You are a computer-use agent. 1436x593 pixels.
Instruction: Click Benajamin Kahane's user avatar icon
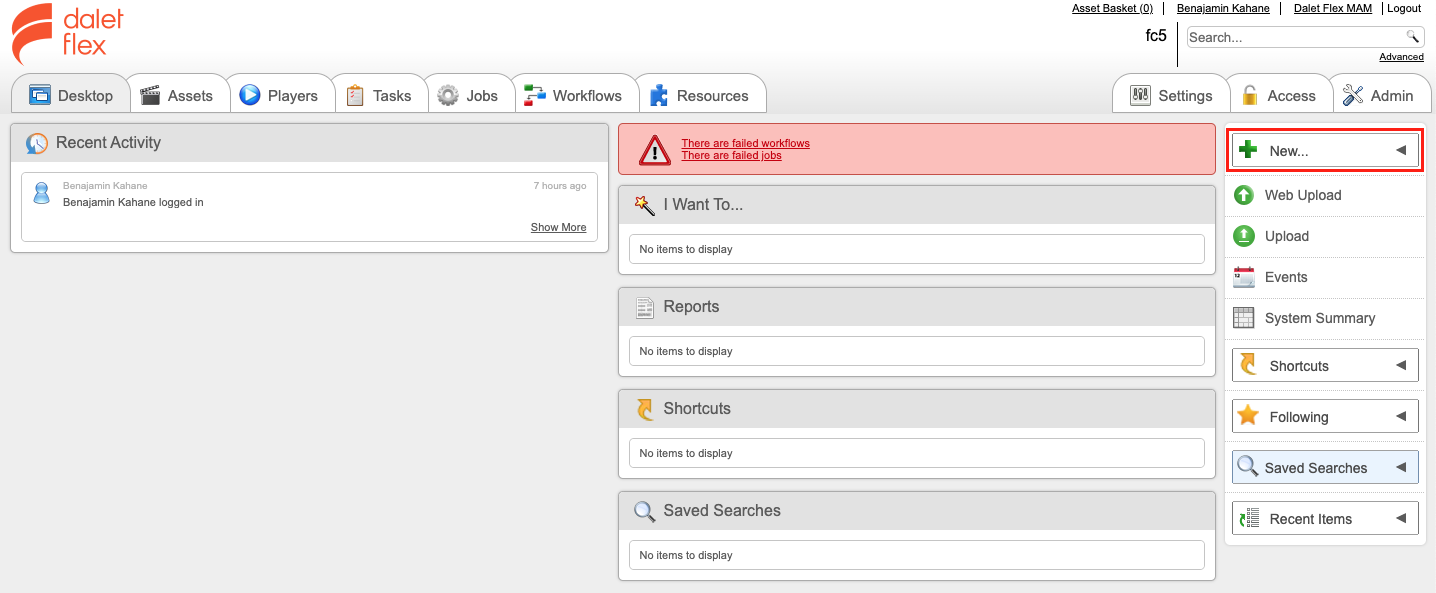click(x=41, y=193)
